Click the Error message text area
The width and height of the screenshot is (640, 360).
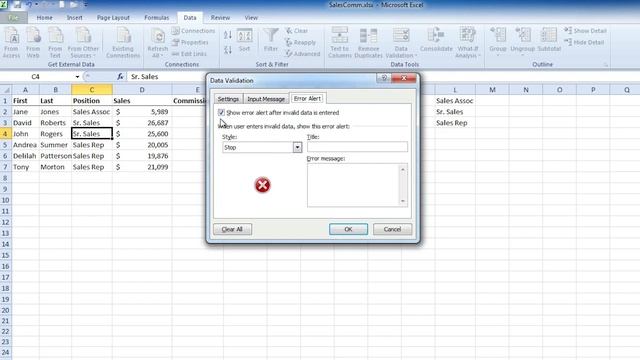353,185
